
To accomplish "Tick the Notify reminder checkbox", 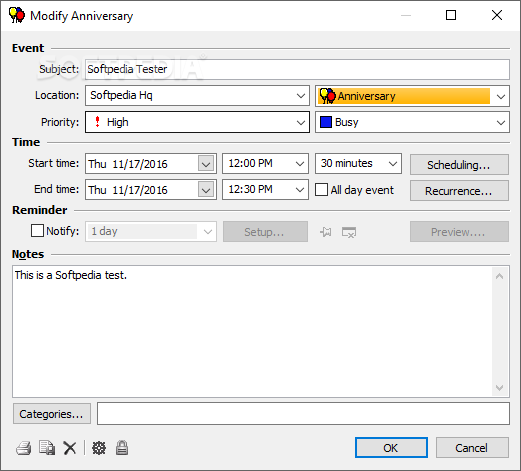I will tap(37, 231).
